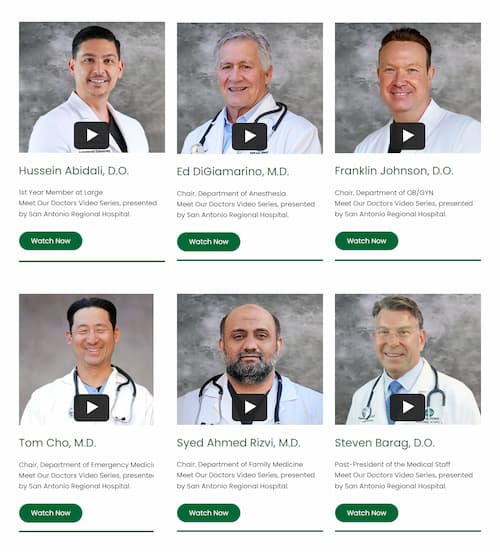The height and width of the screenshot is (552, 500).
Task: Click Watch Now under Steven Barag
Action: click(x=367, y=513)
